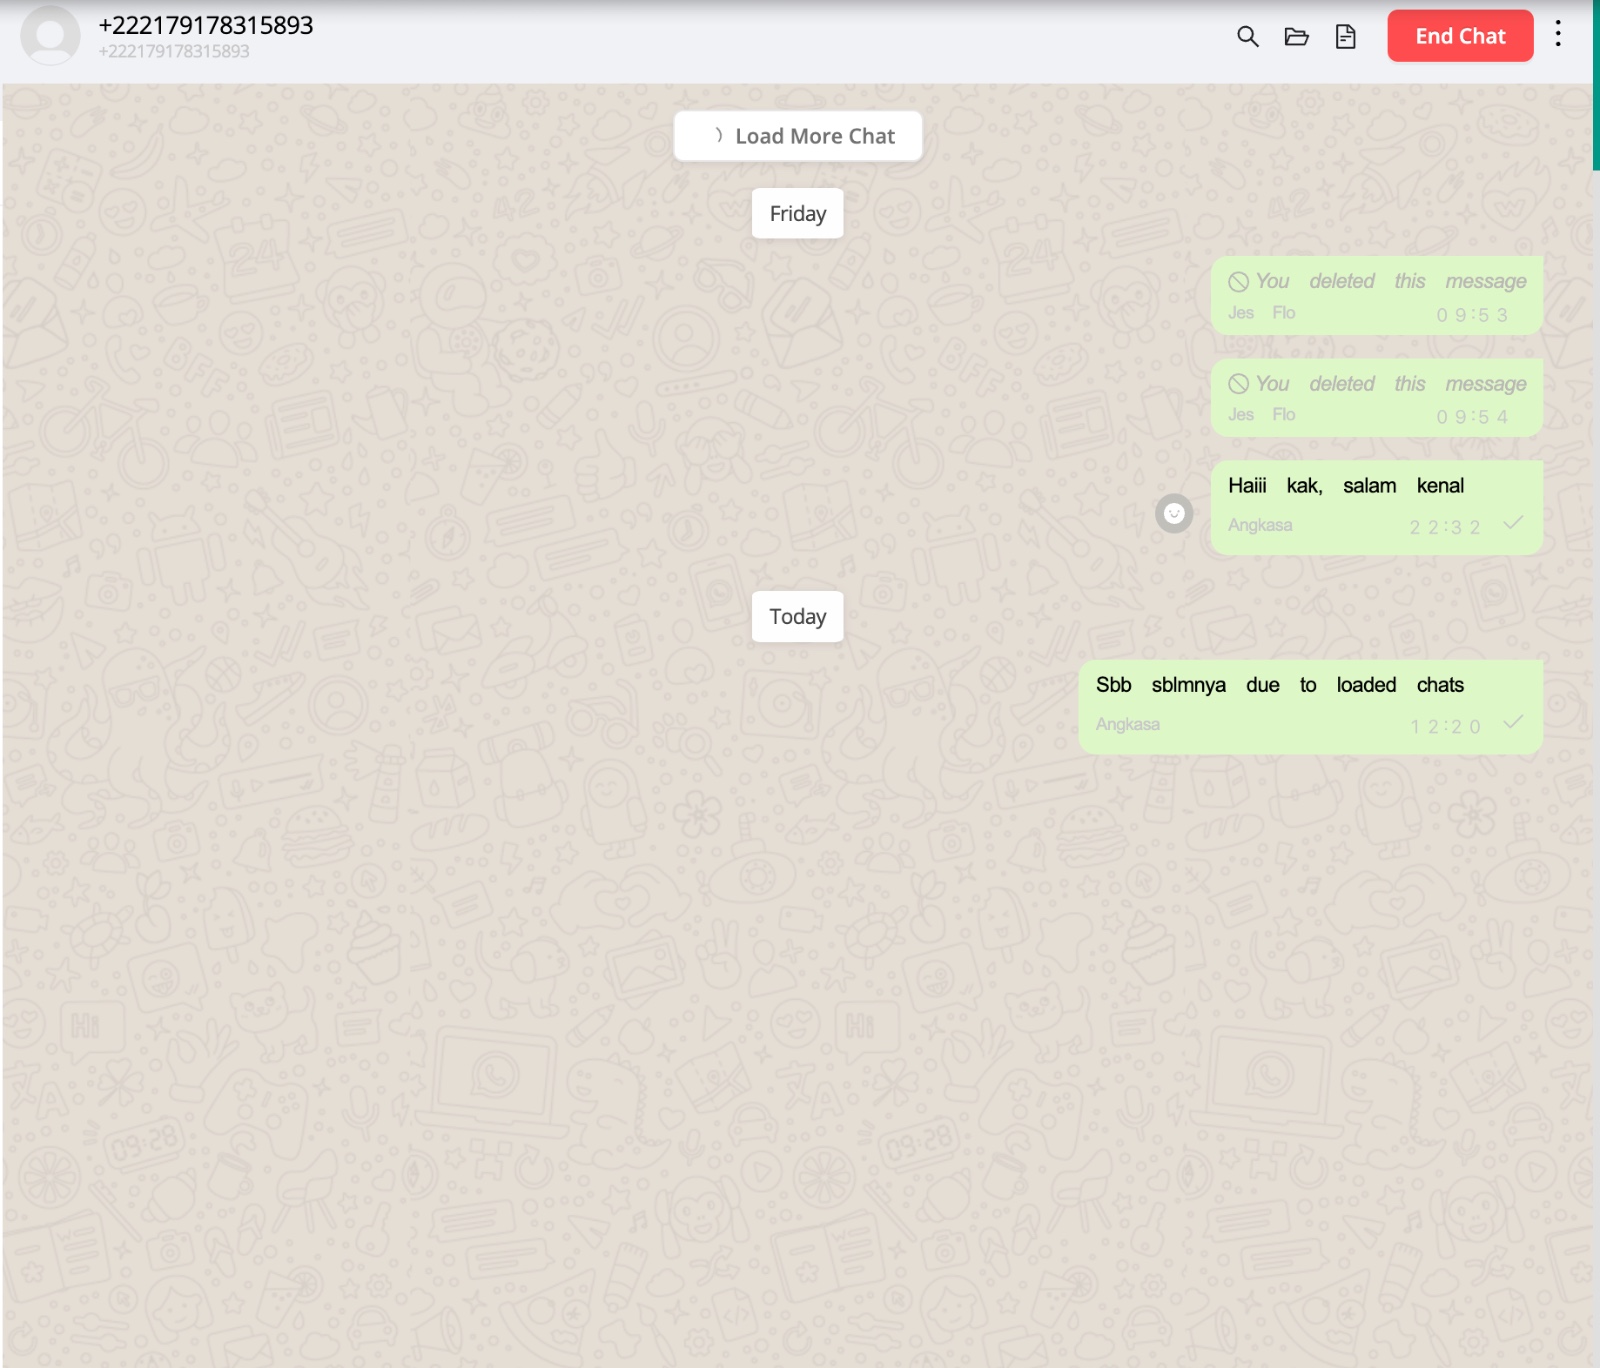Image resolution: width=1600 pixels, height=1368 pixels.
Task: Click the Friday date separator label
Action: pos(797,214)
